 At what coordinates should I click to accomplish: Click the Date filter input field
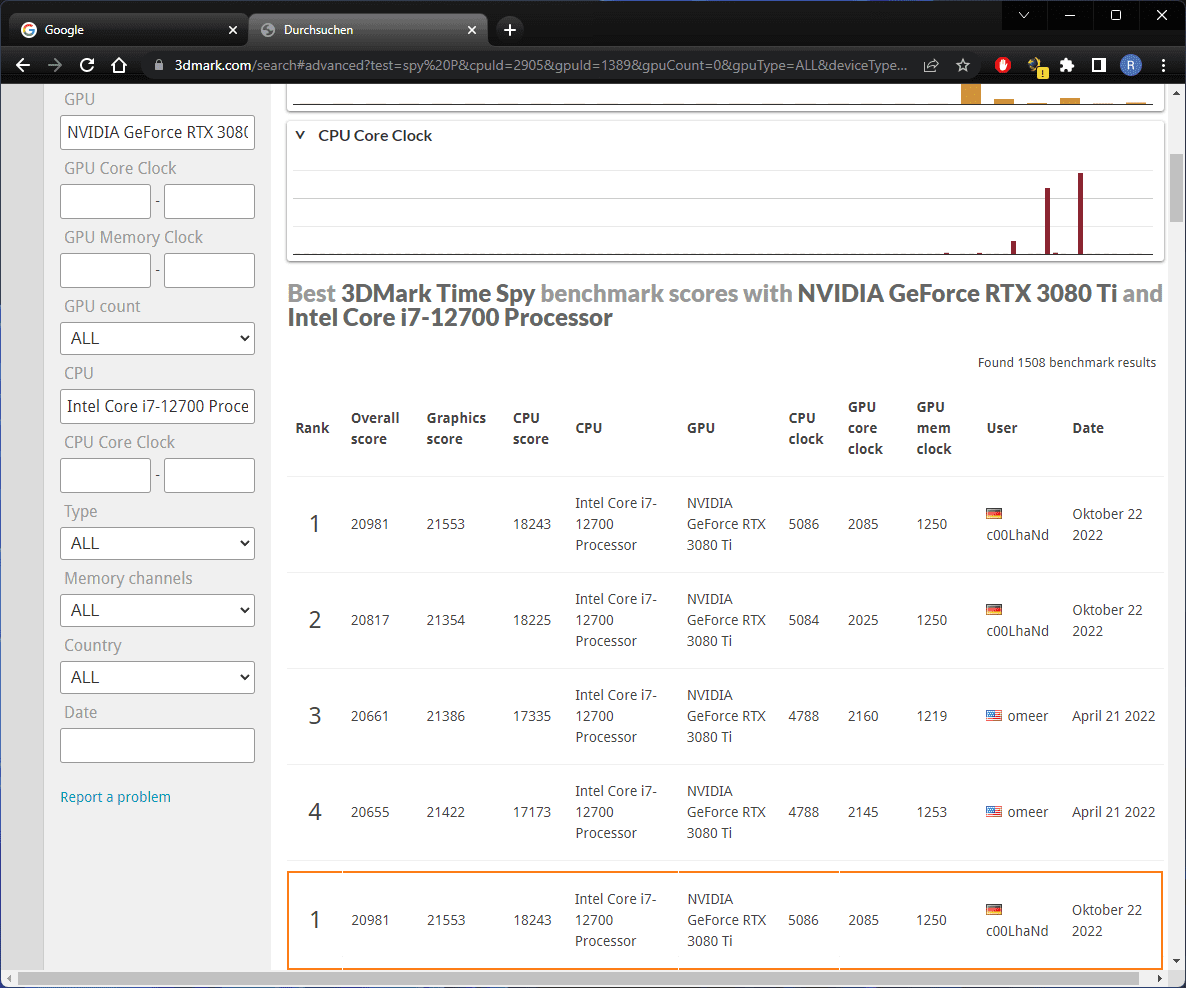[x=157, y=745]
